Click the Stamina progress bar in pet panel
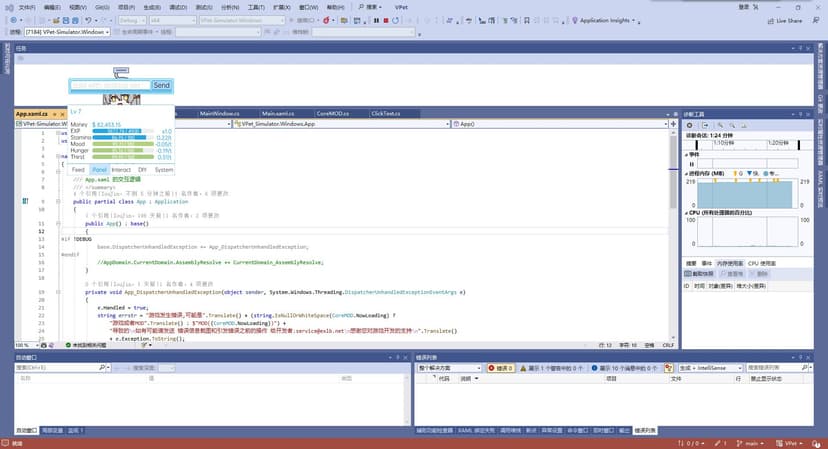This screenshot has width=828, height=449. (123, 137)
